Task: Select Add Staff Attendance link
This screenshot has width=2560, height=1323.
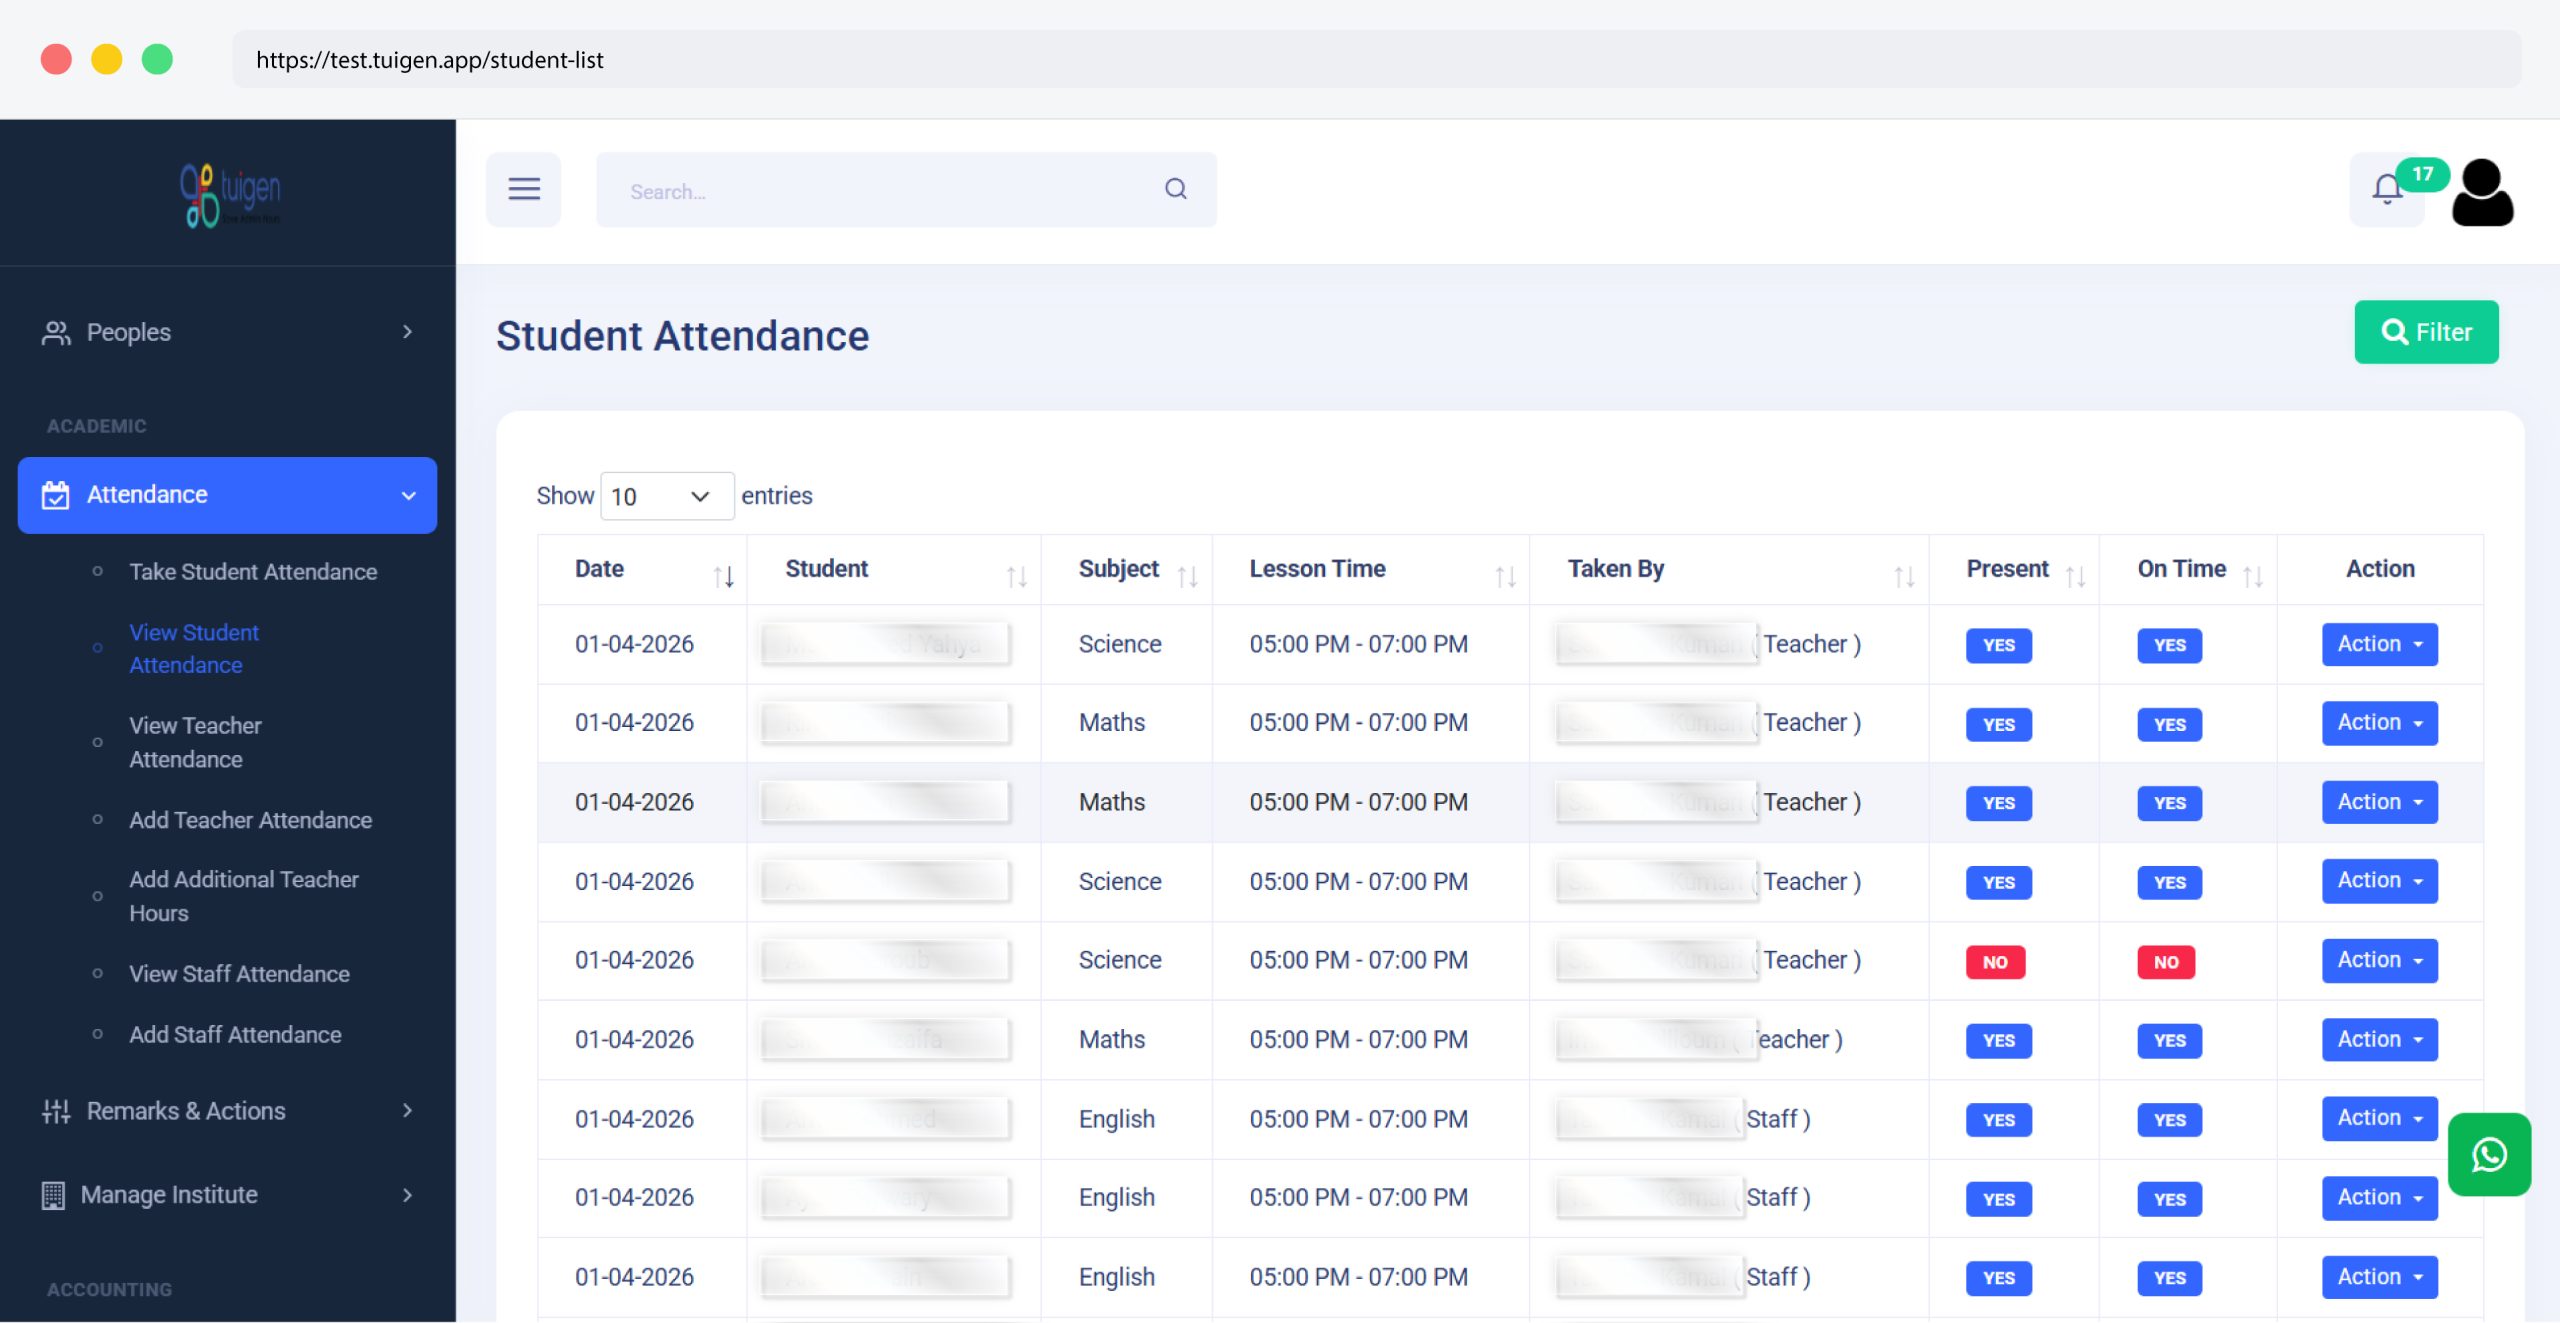Action: (235, 1034)
